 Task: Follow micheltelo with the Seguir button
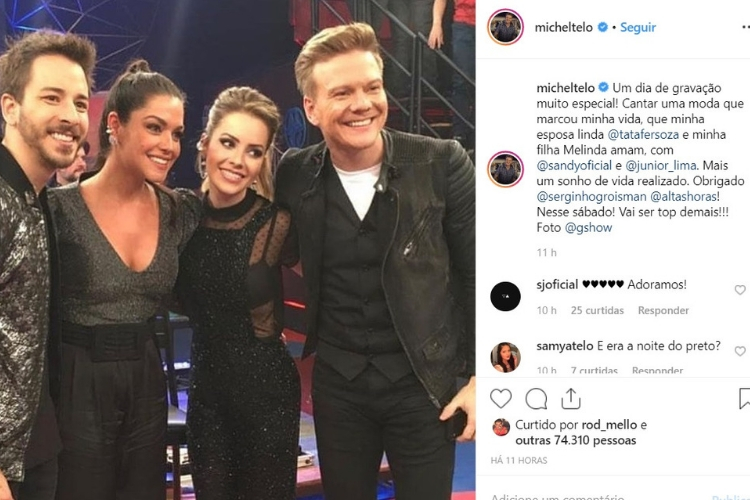pyautogui.click(x=638, y=27)
